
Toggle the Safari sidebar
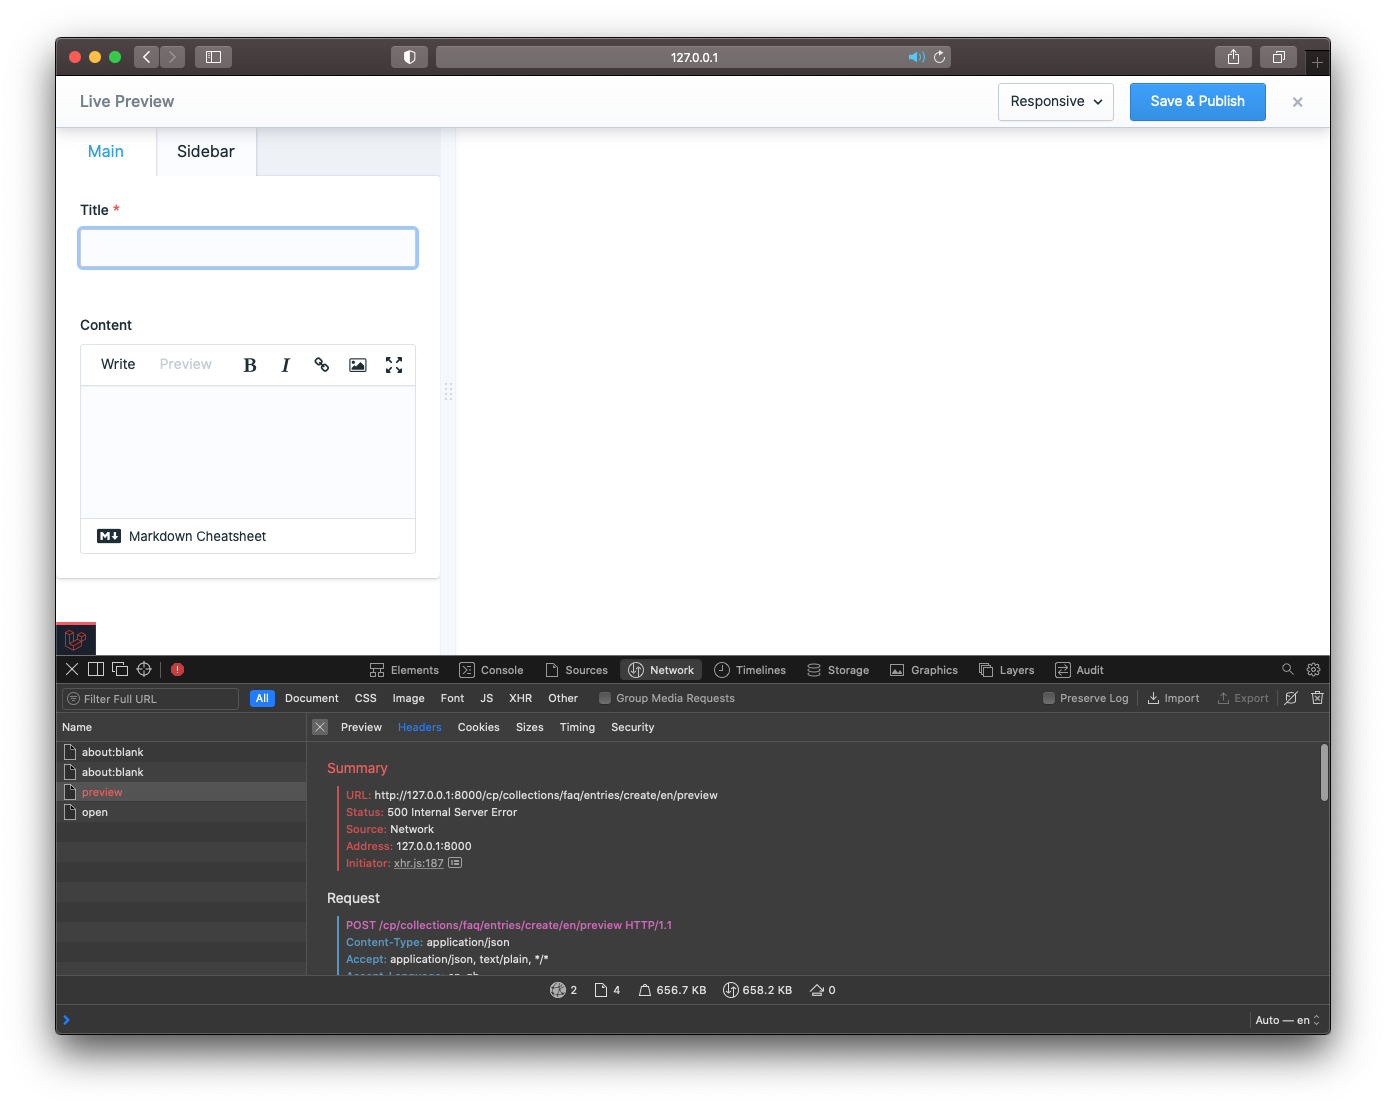click(213, 57)
